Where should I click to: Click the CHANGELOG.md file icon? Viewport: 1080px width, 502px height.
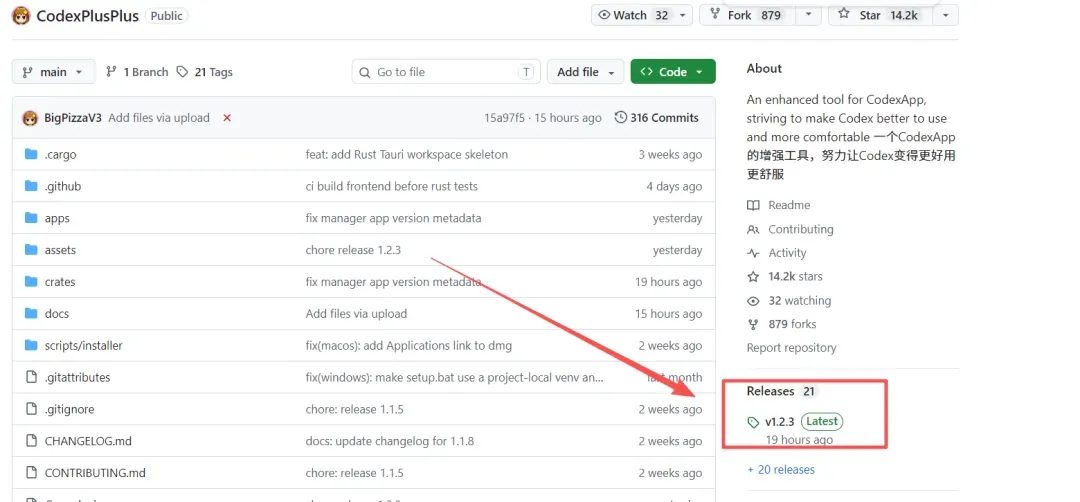pos(30,441)
